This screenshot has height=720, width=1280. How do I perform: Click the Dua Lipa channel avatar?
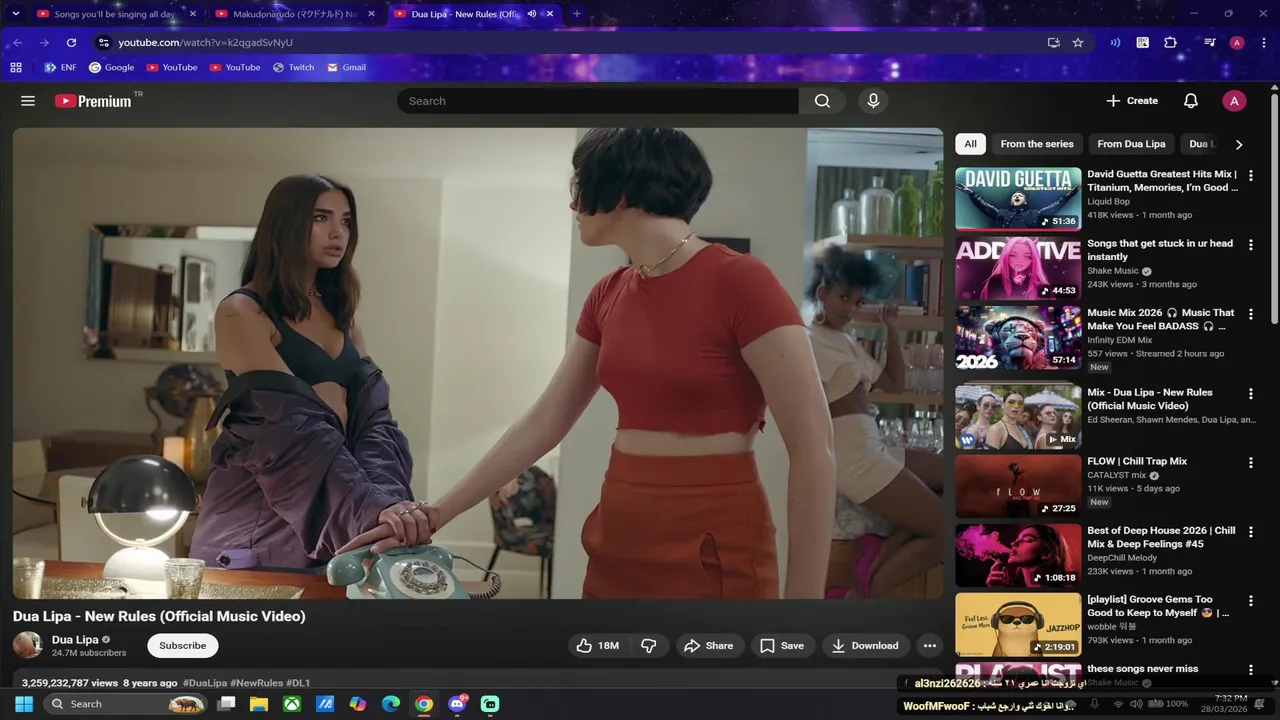(27, 645)
